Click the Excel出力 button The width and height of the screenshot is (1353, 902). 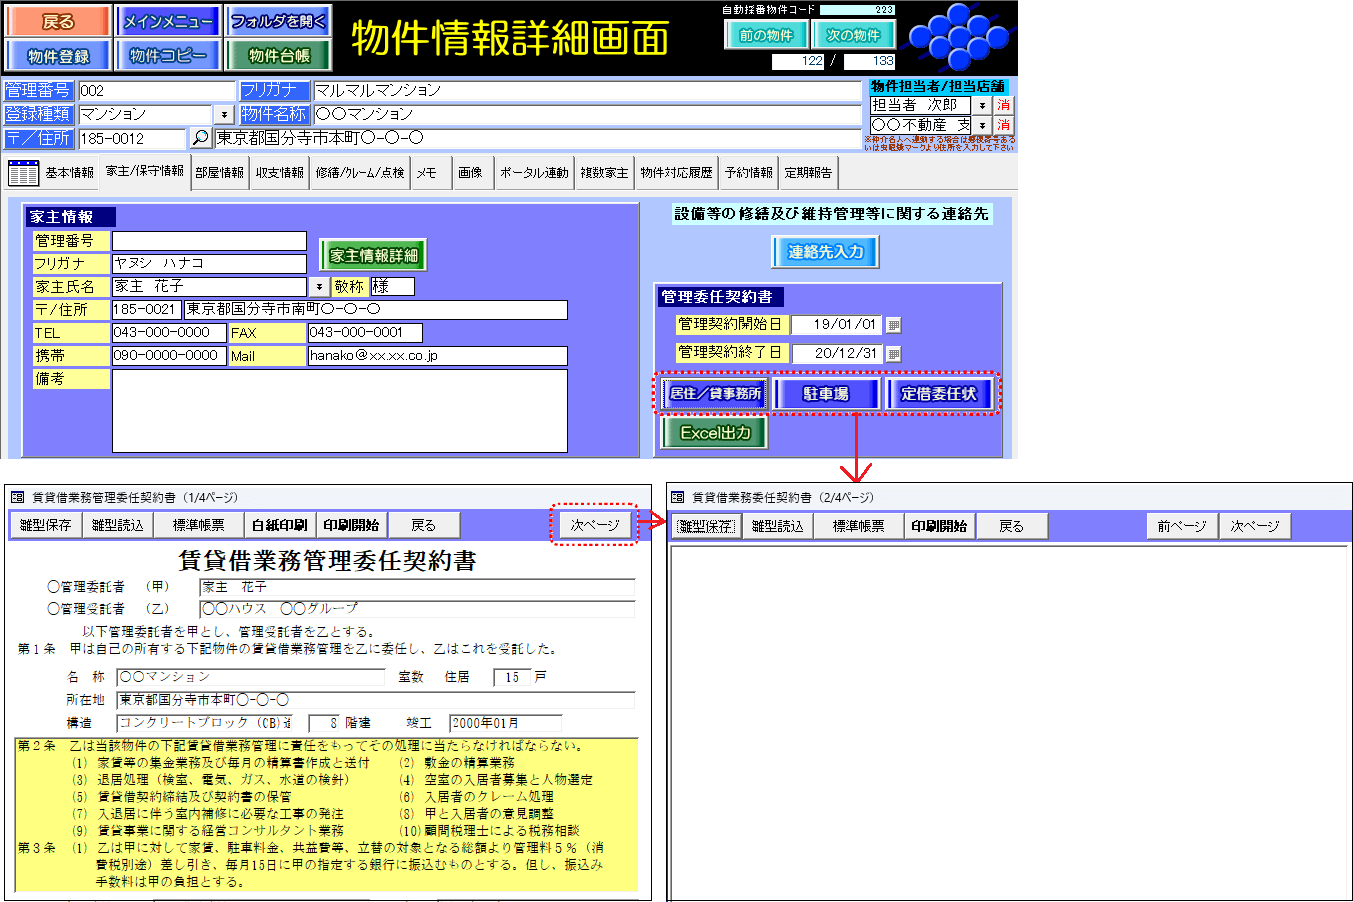(714, 433)
